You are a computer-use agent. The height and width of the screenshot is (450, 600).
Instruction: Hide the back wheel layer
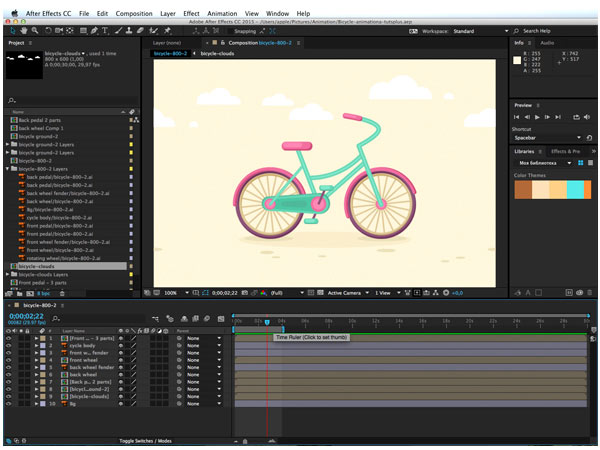pos(8,375)
